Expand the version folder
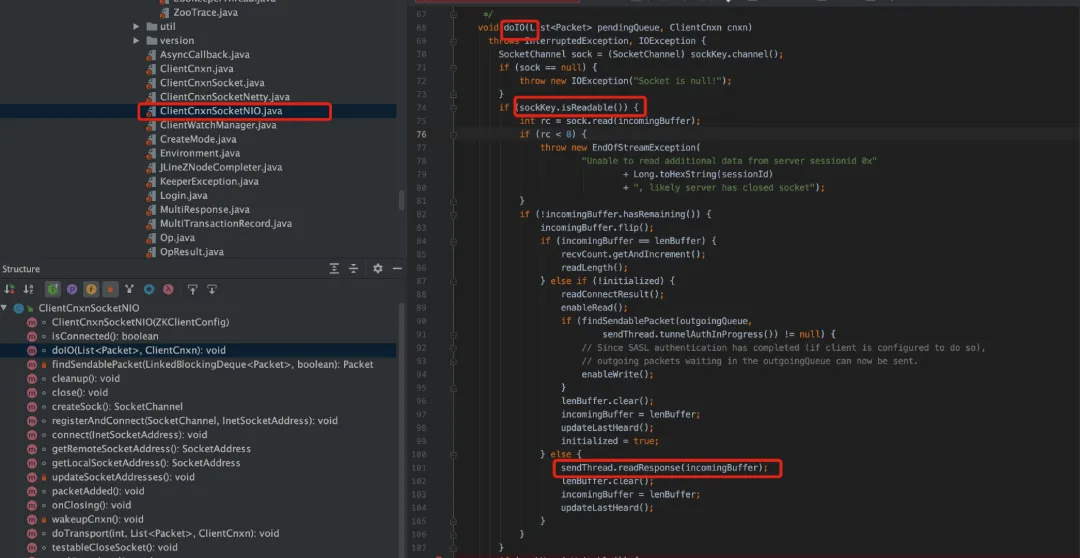The image size is (1080, 558). [136, 41]
